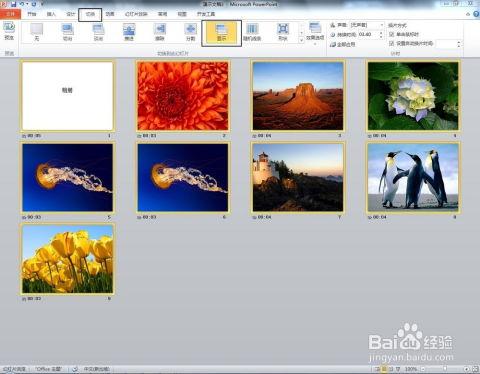Select the highlighted Reveal (显示) transition
The image size is (480, 374).
(222, 33)
